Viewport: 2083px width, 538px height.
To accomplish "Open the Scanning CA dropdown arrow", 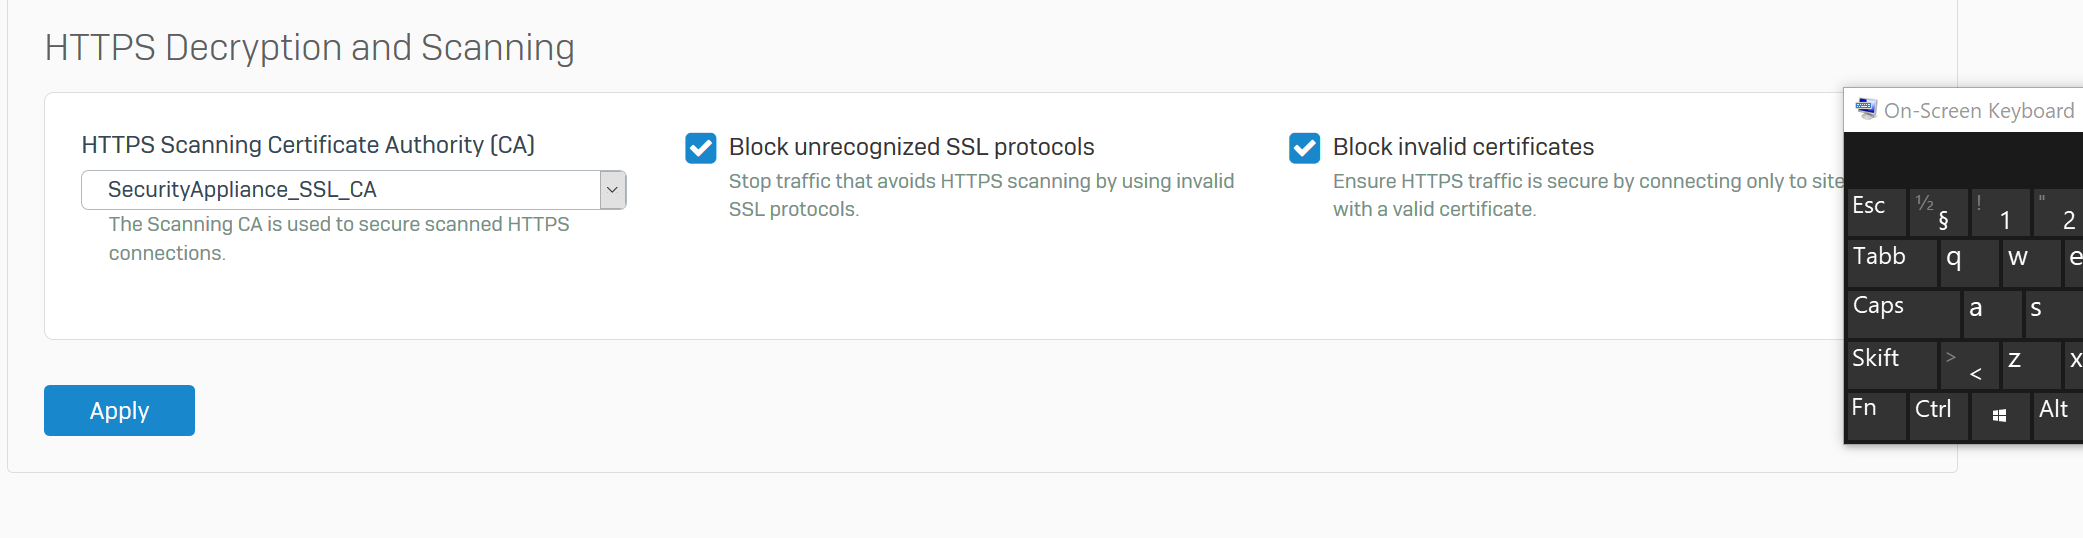I will coord(613,190).
